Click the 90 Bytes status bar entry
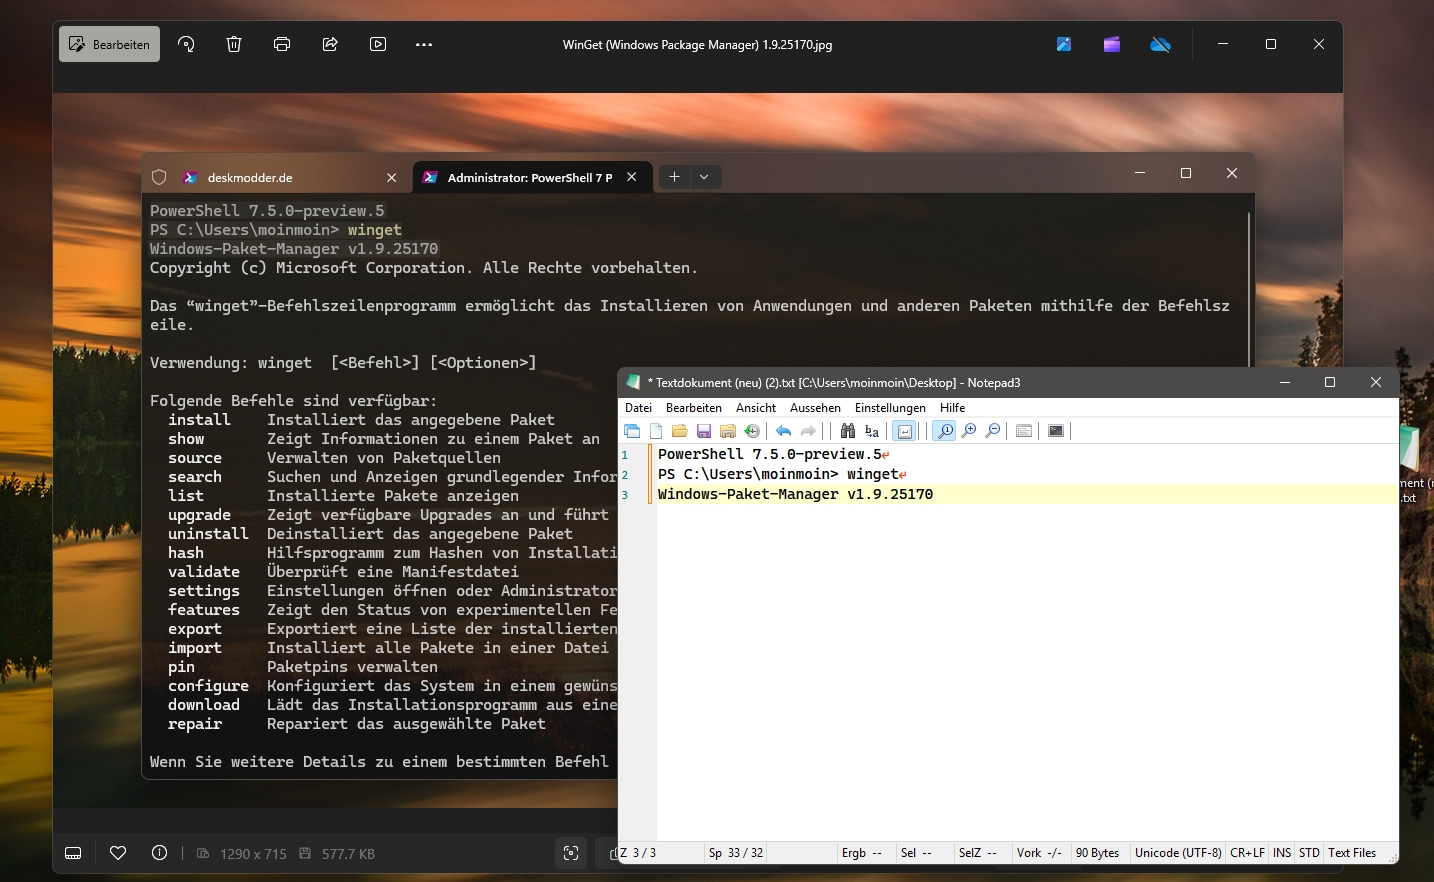This screenshot has width=1434, height=882. pos(1098,853)
